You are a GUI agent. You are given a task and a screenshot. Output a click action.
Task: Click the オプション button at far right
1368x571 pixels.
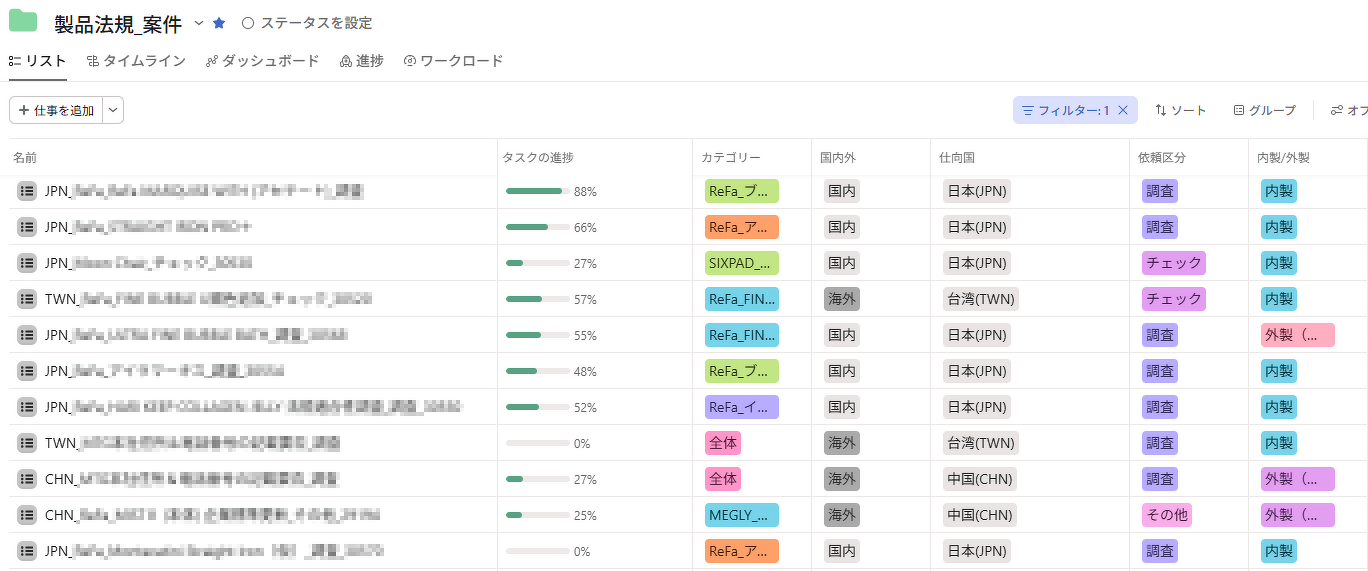coord(1349,110)
